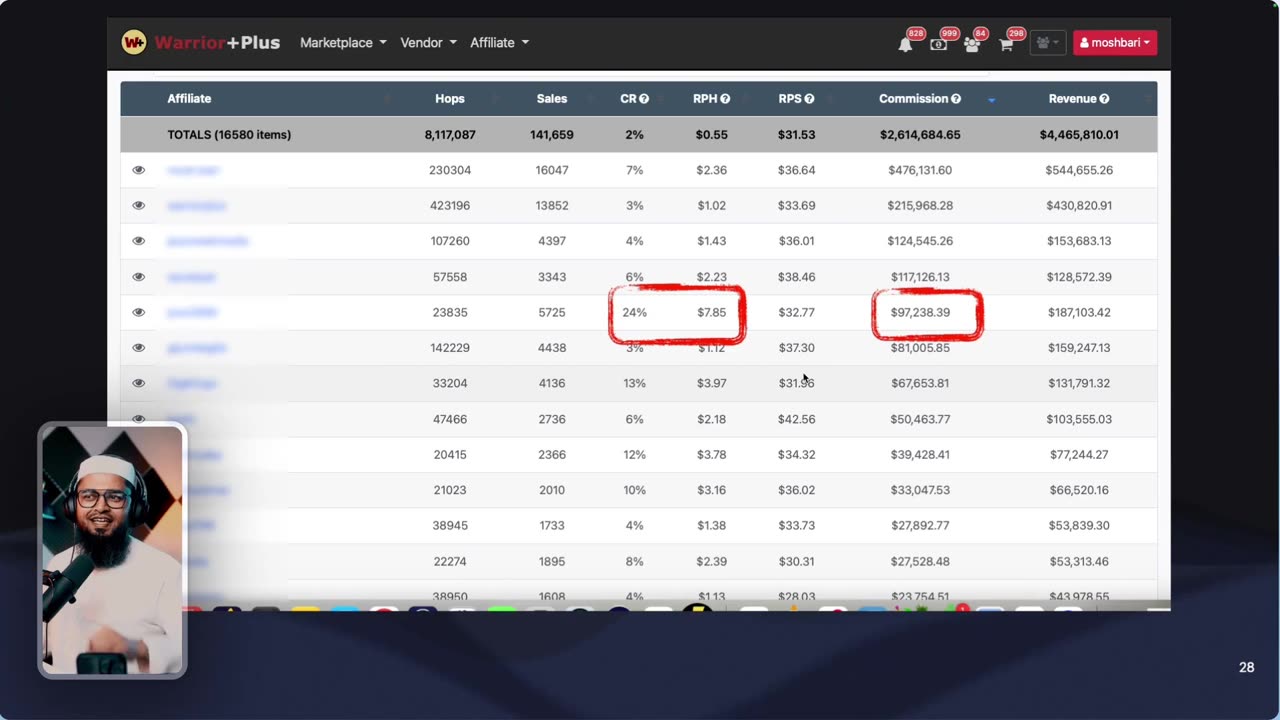This screenshot has height=720, width=1280.
Task: Open the blurred affiliate link in 107260 hops row
Action: (x=207, y=241)
